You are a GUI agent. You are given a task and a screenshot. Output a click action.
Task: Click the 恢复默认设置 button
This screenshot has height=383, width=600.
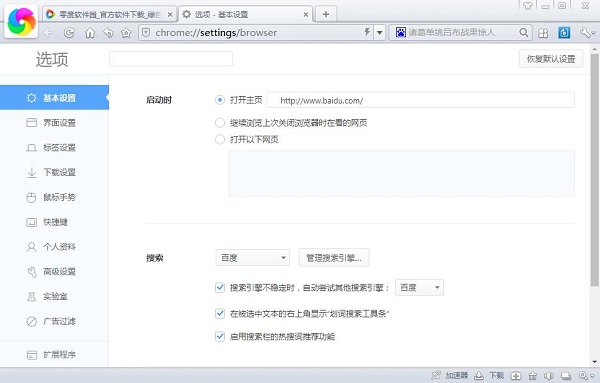click(551, 59)
